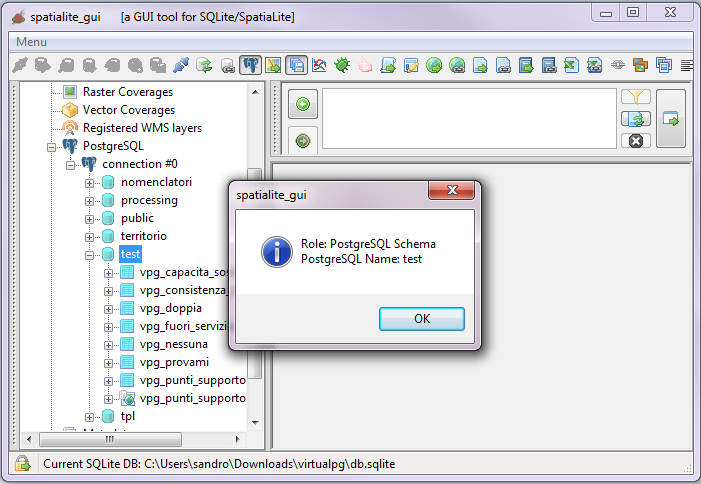Click the tree's horizontal scrollbar left arrow
Screen dimensions: 701x484
tap(29, 439)
